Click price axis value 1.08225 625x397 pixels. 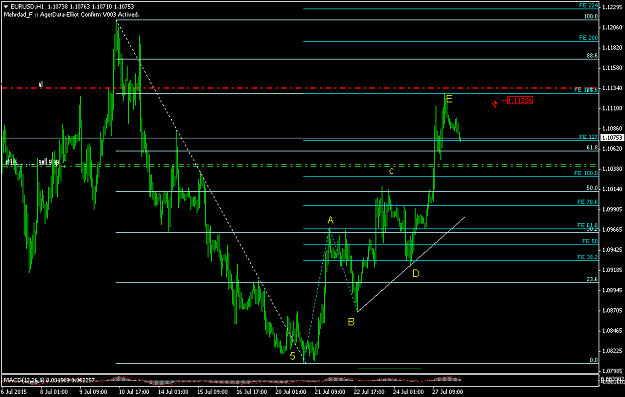[612, 351]
